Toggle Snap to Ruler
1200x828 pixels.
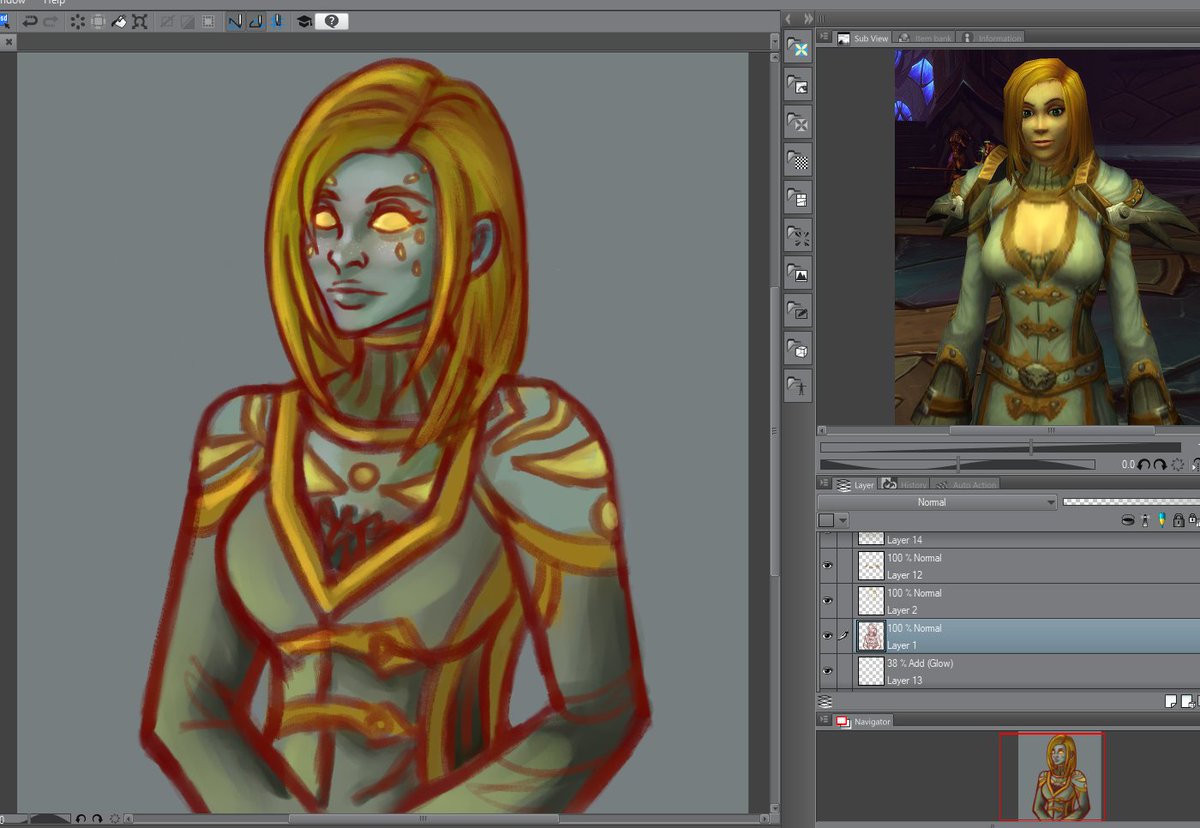click(x=234, y=21)
